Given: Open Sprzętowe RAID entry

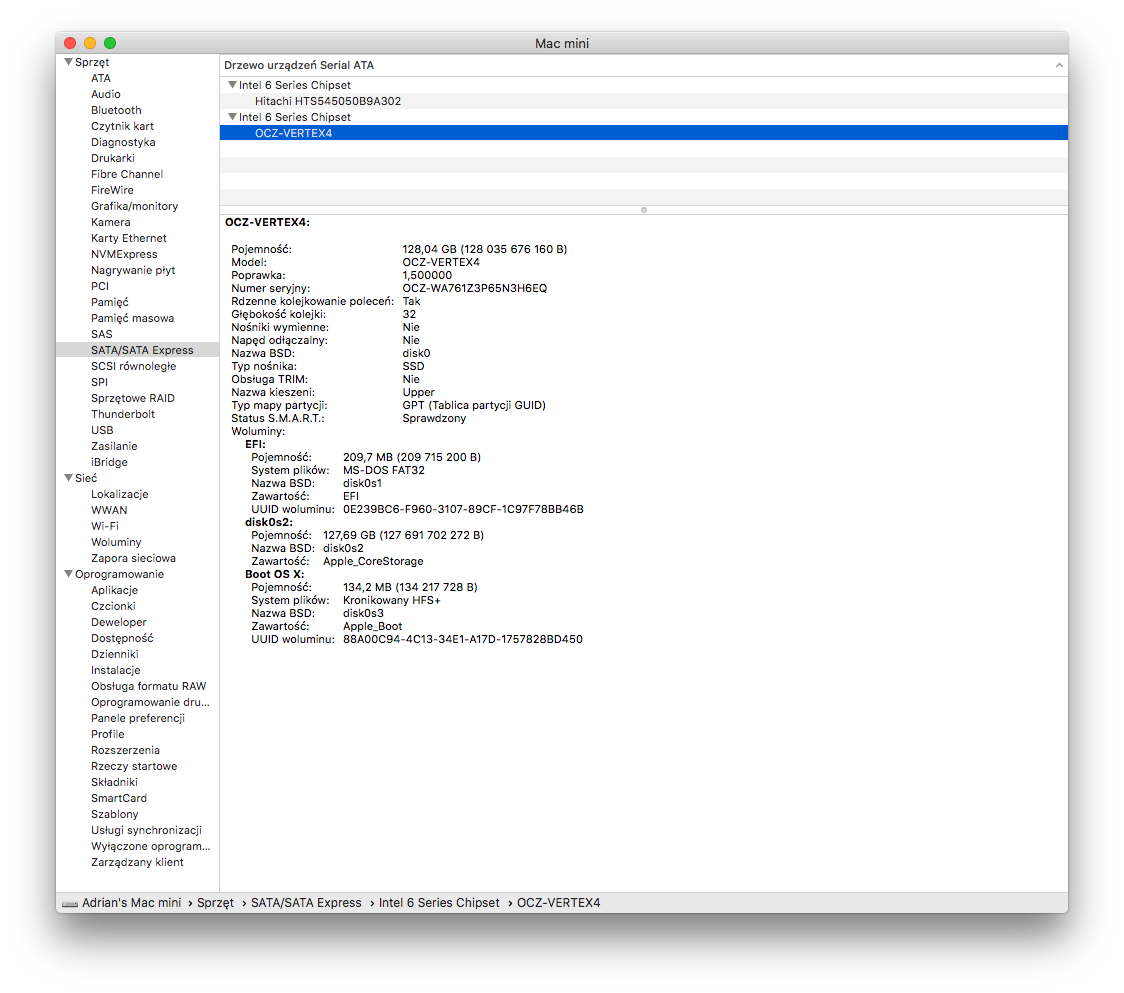Looking at the screenshot, I should point(133,398).
